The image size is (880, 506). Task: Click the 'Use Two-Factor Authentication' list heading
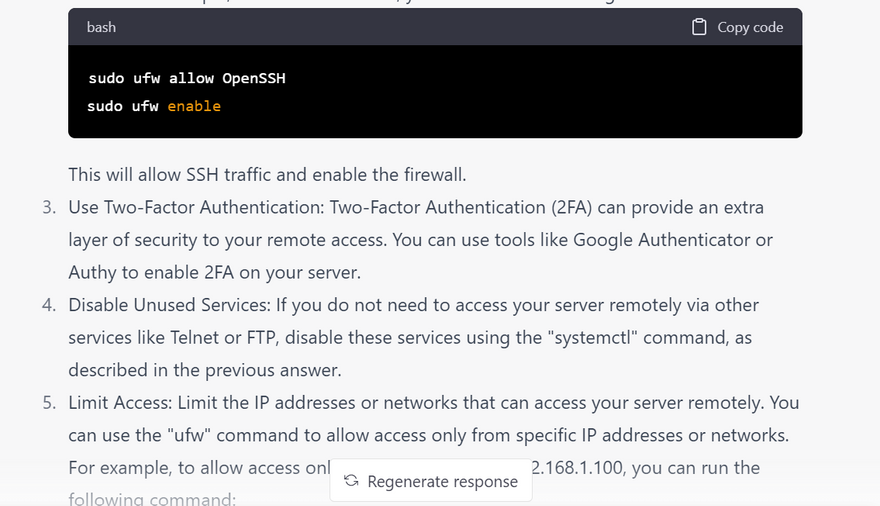pyautogui.click(x=177, y=208)
